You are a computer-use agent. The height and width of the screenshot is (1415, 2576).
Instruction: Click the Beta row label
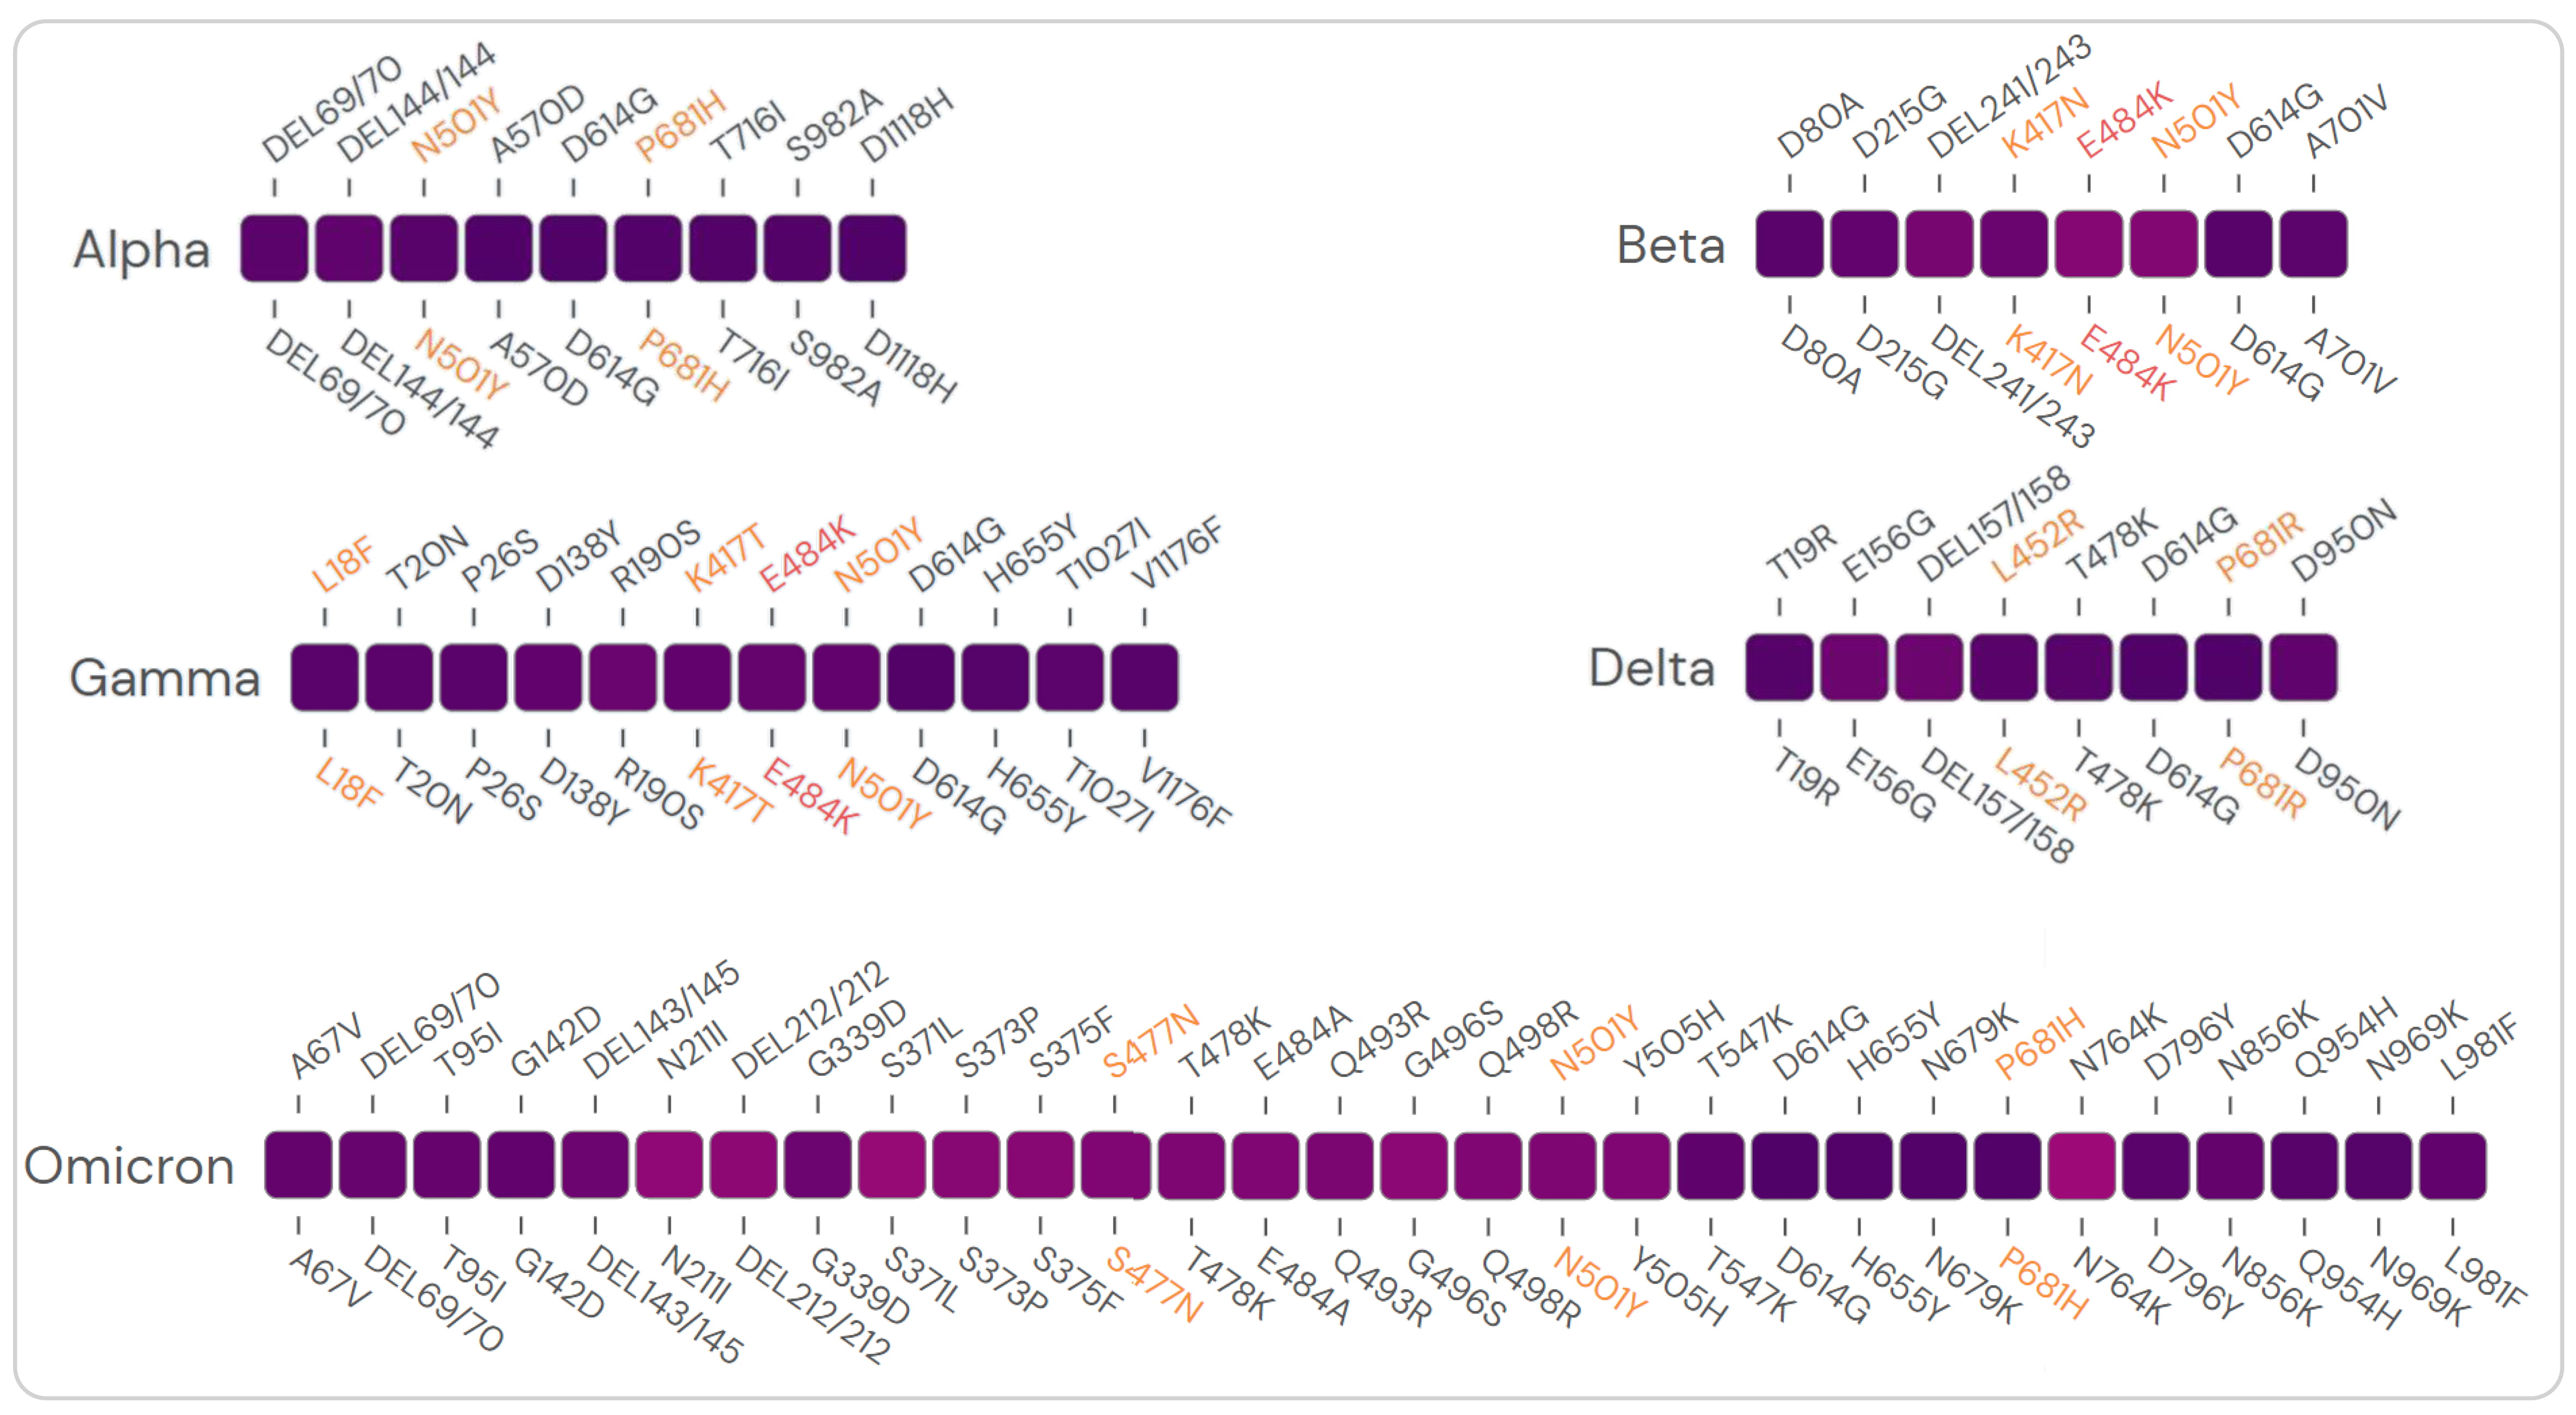(1671, 245)
